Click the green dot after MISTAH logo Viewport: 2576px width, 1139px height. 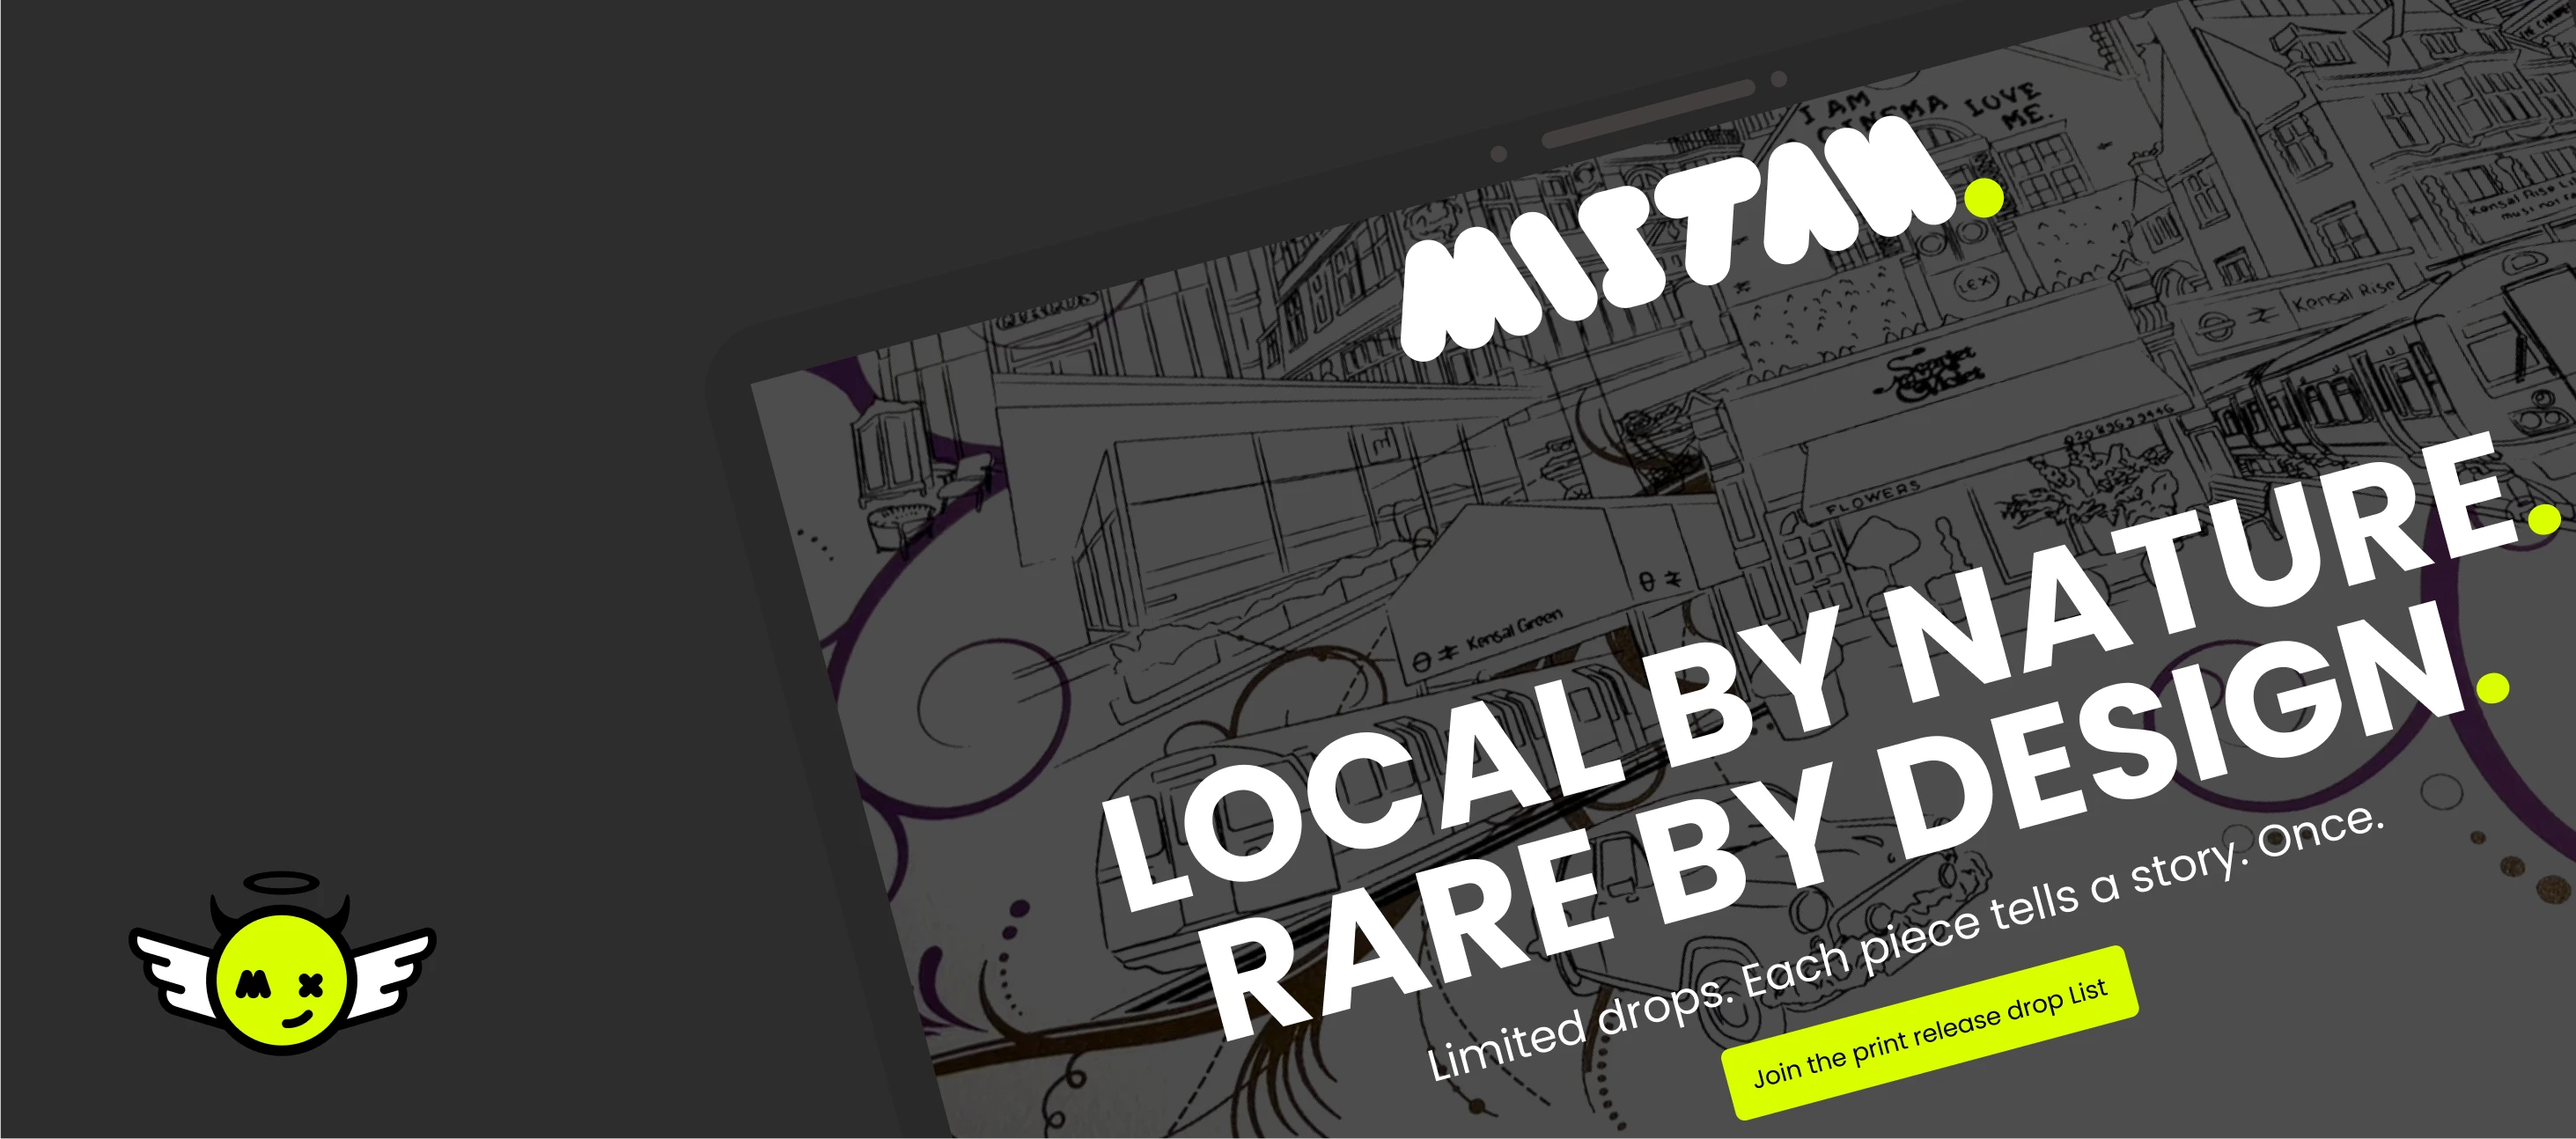1984,197
